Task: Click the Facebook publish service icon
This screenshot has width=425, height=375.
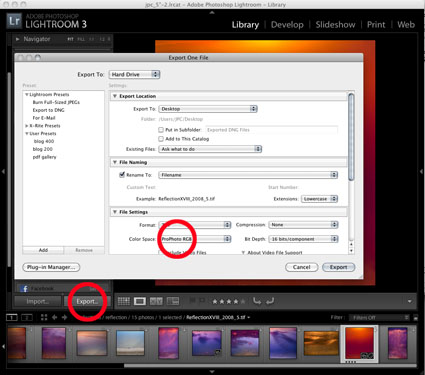Action: coord(24,288)
